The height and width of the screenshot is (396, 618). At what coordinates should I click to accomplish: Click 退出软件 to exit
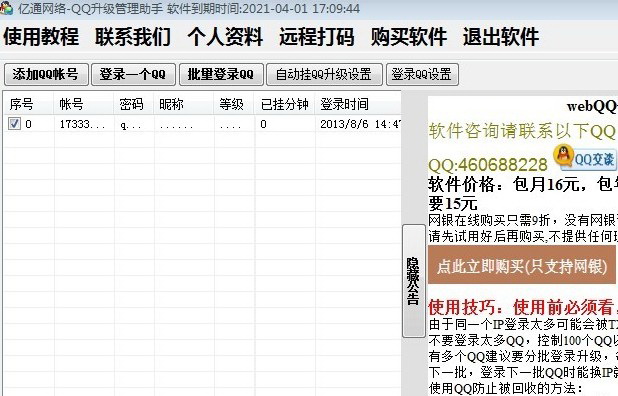(x=501, y=37)
